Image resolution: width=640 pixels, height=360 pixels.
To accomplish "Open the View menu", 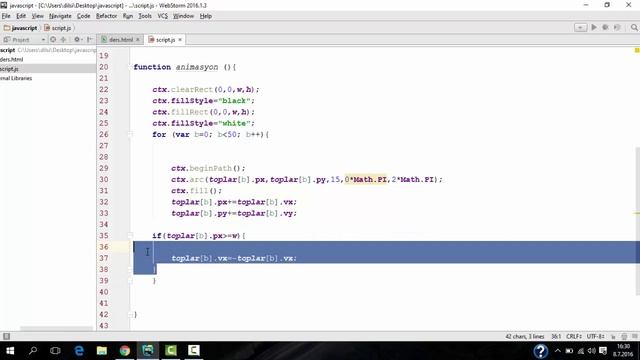I will [38, 16].
